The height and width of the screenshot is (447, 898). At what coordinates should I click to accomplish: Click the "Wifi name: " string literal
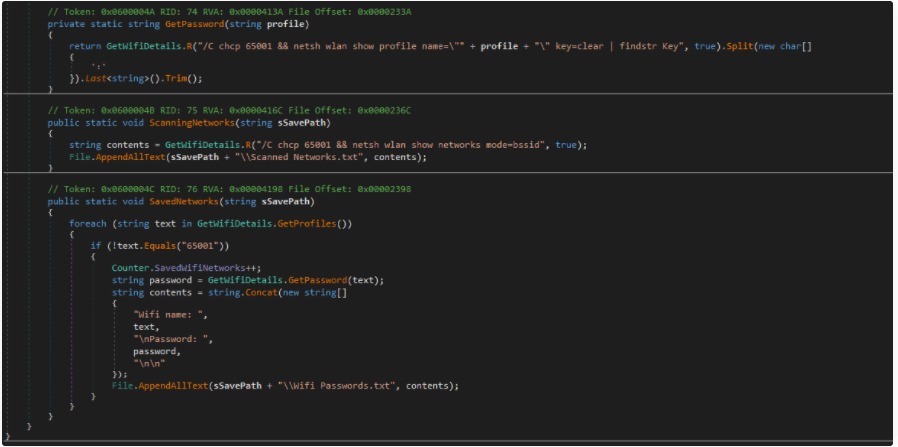click(171, 314)
